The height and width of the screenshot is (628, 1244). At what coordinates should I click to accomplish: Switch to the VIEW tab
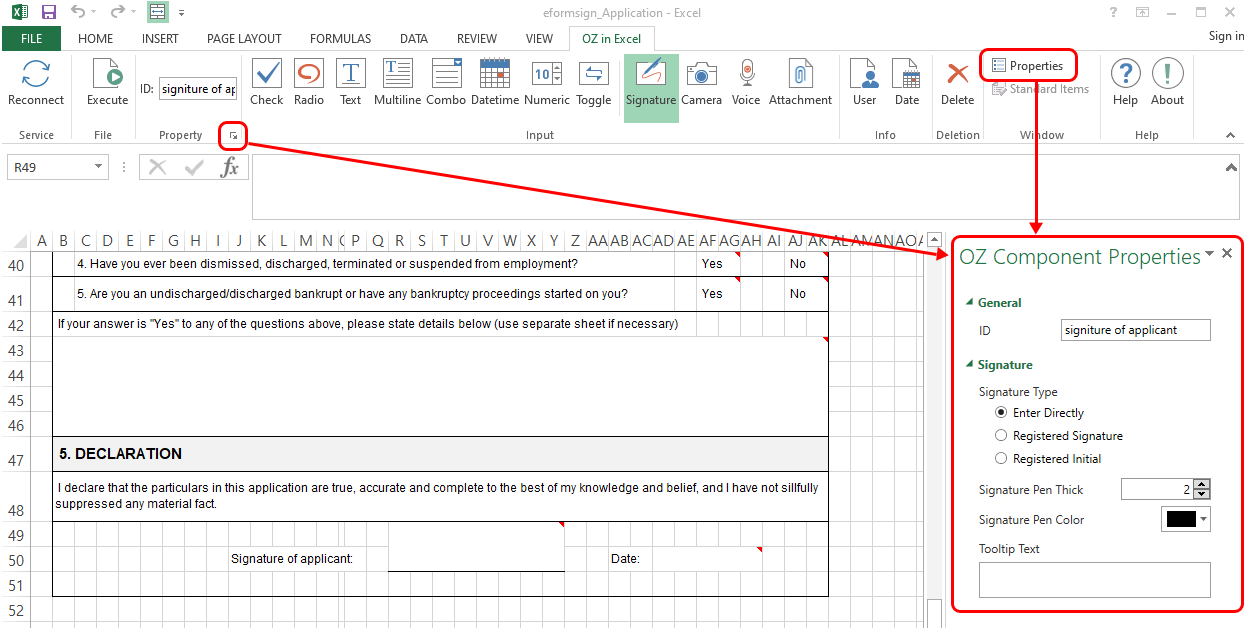click(539, 39)
